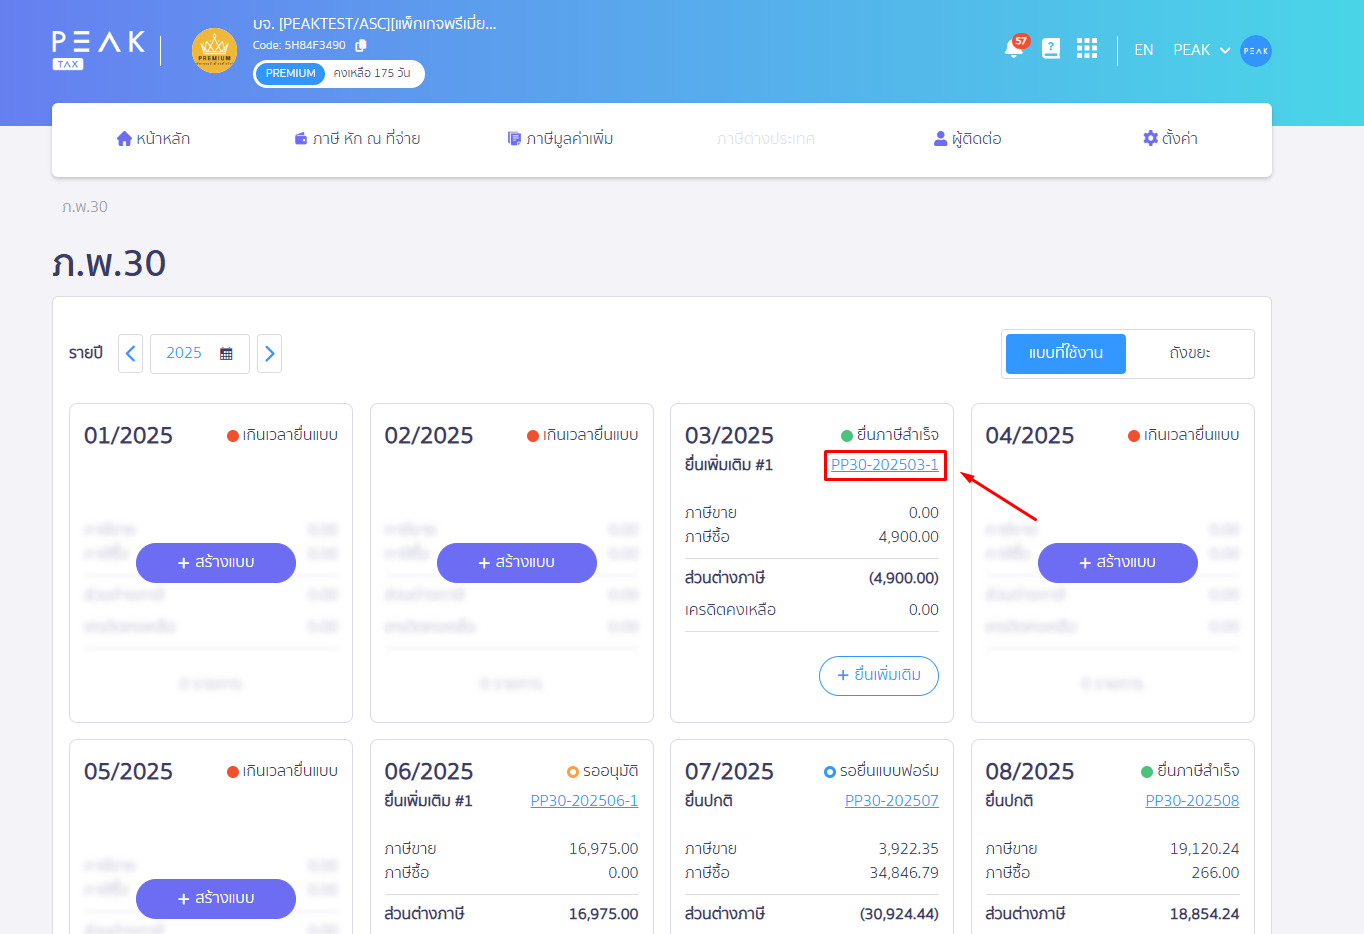1364x934 pixels.
Task: Click สร้างแบบ button for 01/2025
Action: 216,563
